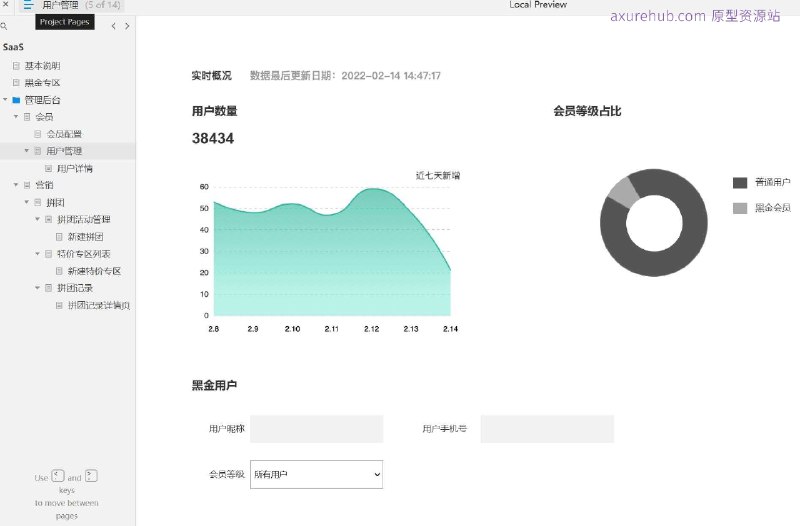
Task: Click the 用户数量 heading
Action: [x=214, y=111]
